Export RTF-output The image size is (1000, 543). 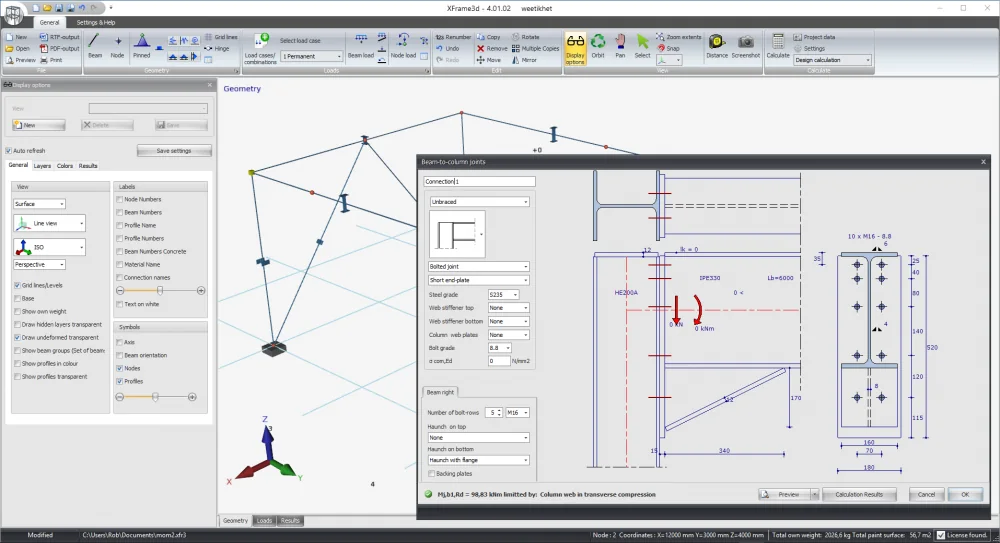coord(60,37)
